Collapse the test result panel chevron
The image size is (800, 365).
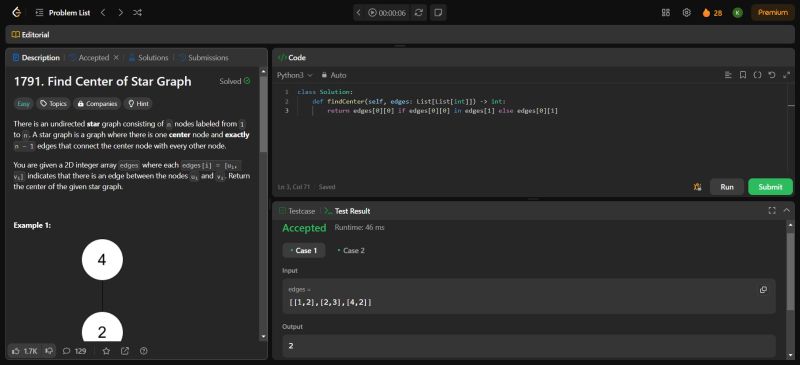[x=786, y=211]
